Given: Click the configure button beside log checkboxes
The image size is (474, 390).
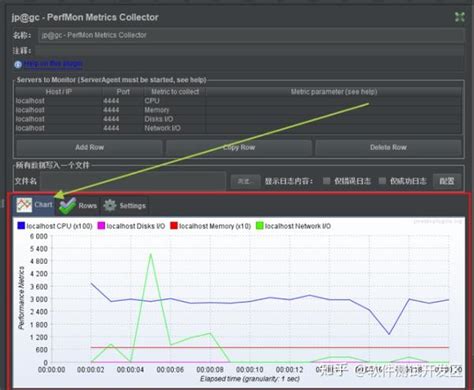Looking at the screenshot, I should click(x=447, y=181).
